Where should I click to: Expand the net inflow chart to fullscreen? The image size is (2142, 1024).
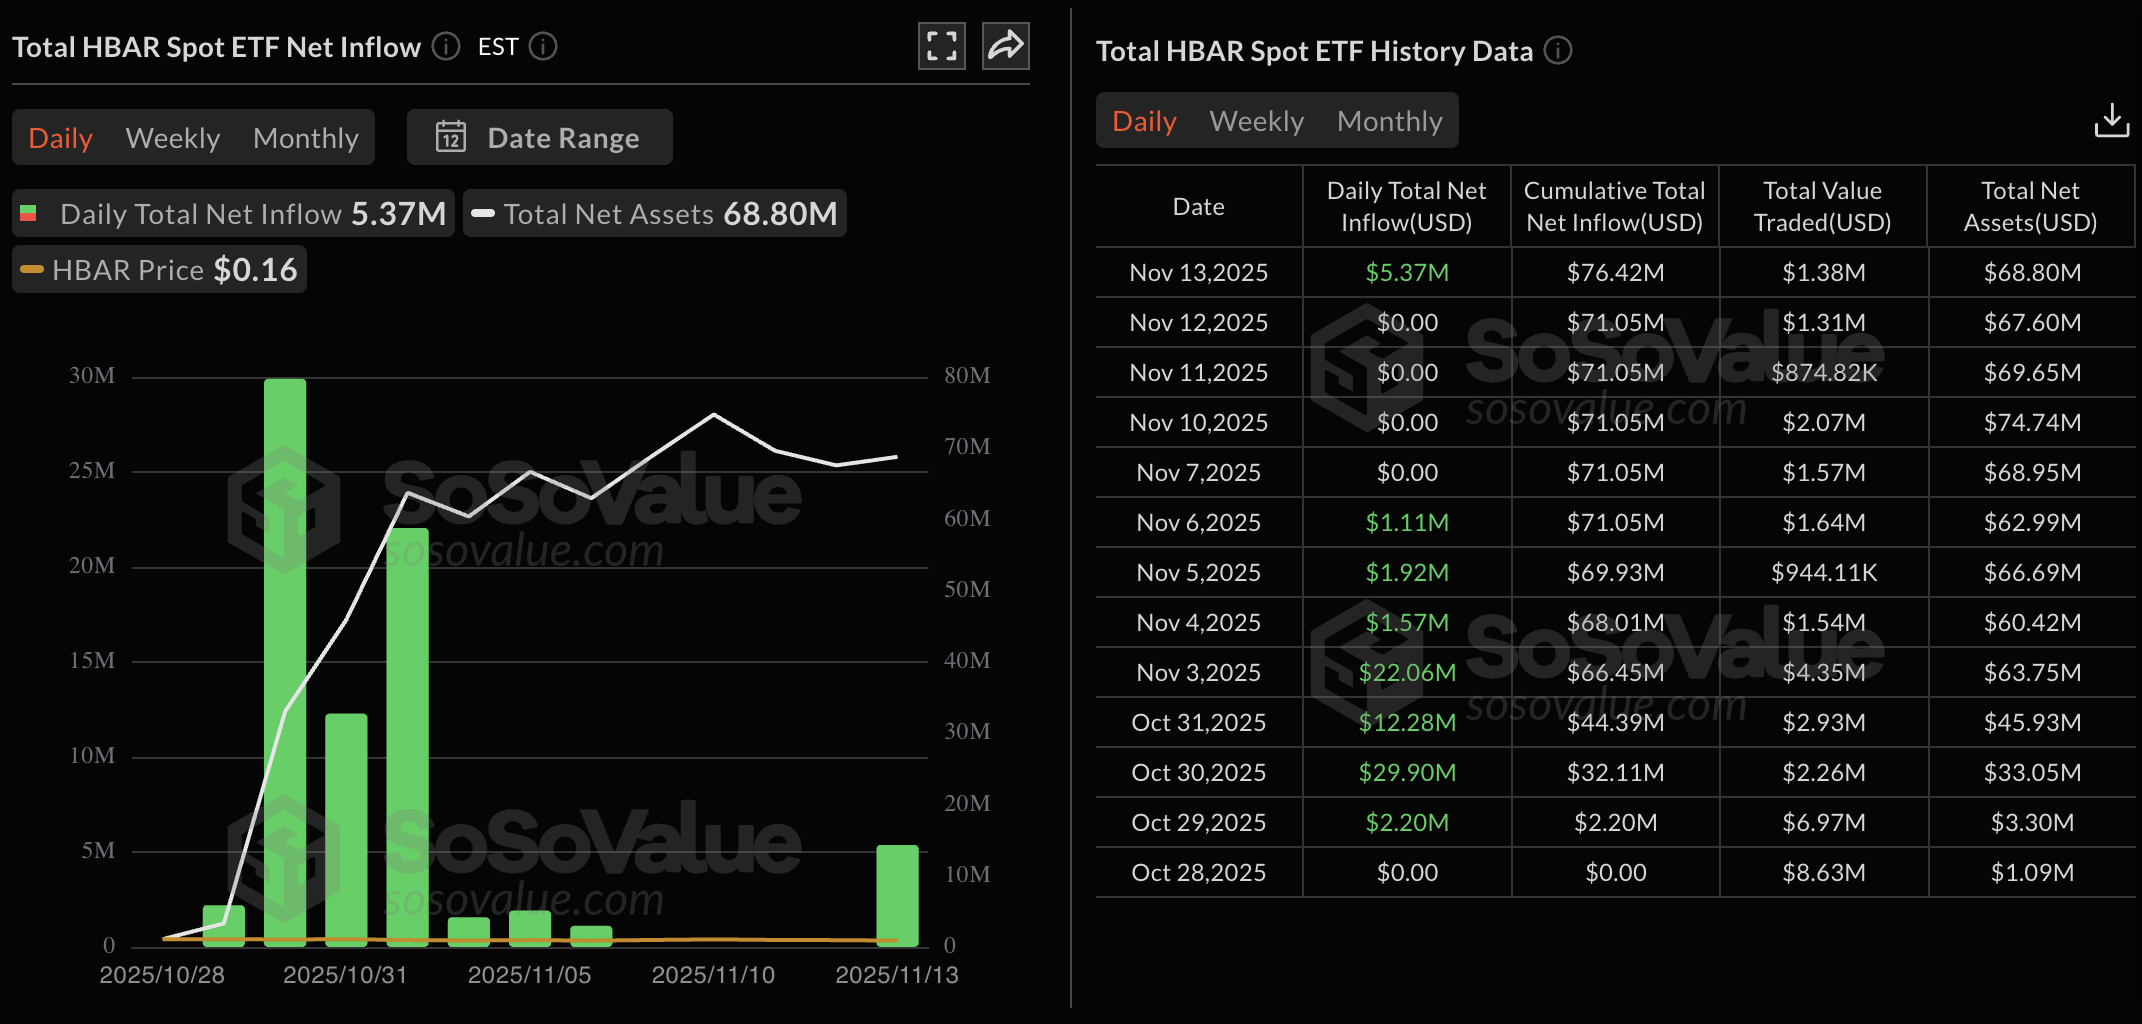tap(940, 46)
